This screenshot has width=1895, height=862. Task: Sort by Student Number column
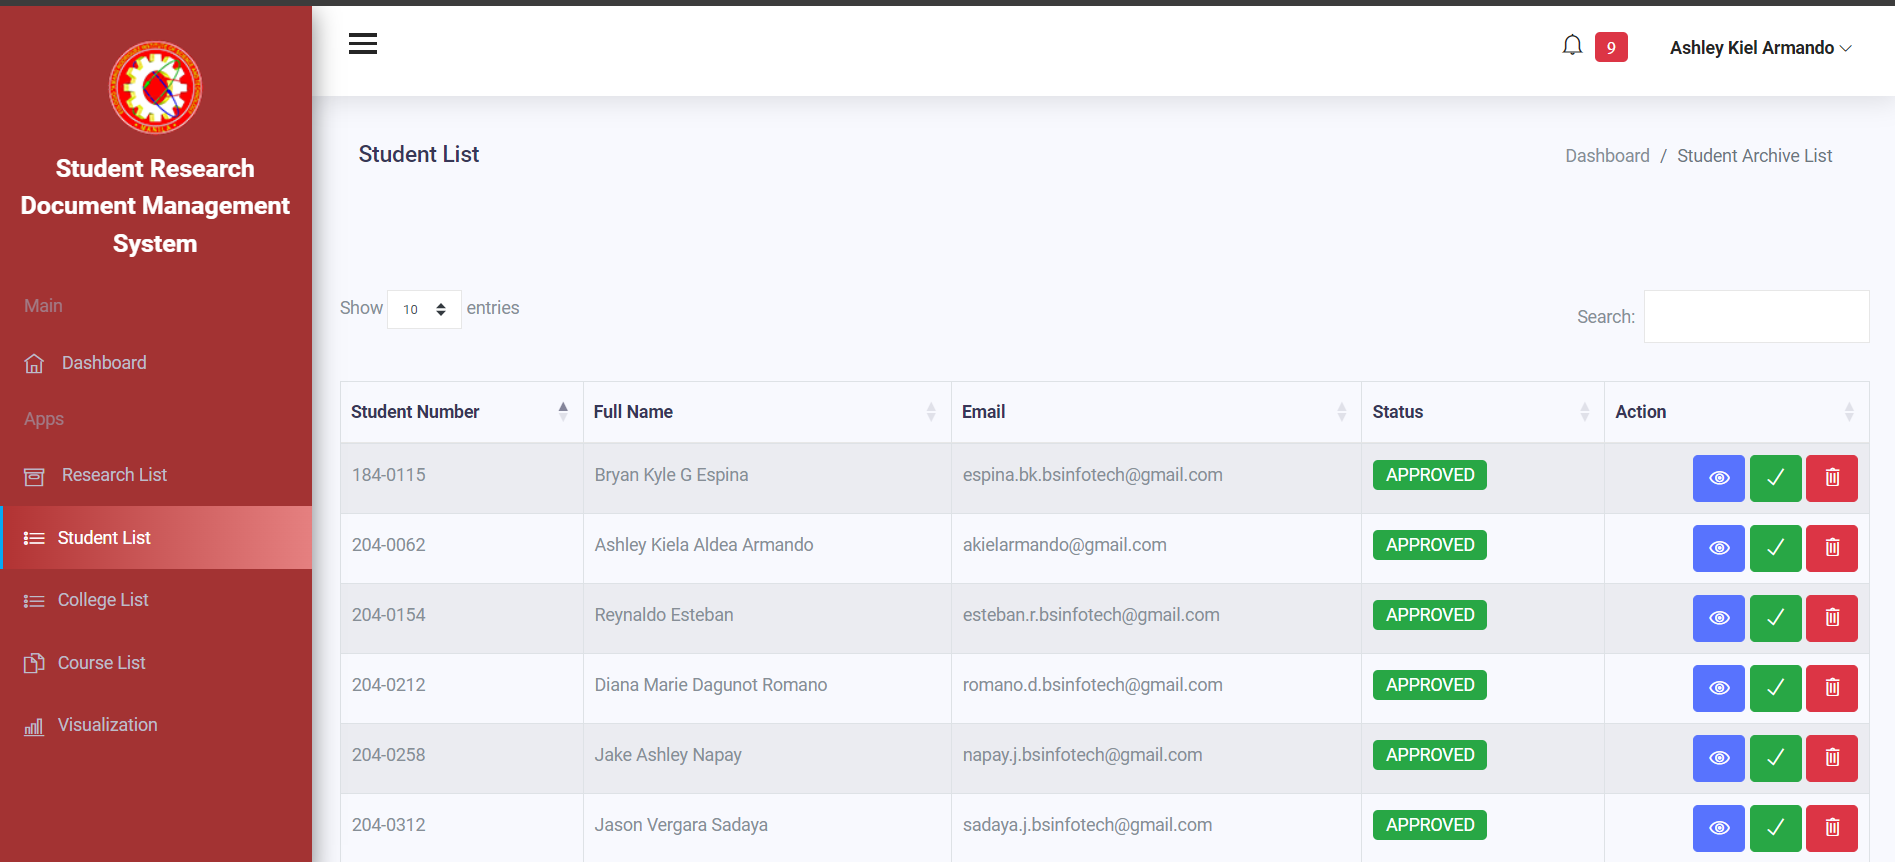[461, 412]
